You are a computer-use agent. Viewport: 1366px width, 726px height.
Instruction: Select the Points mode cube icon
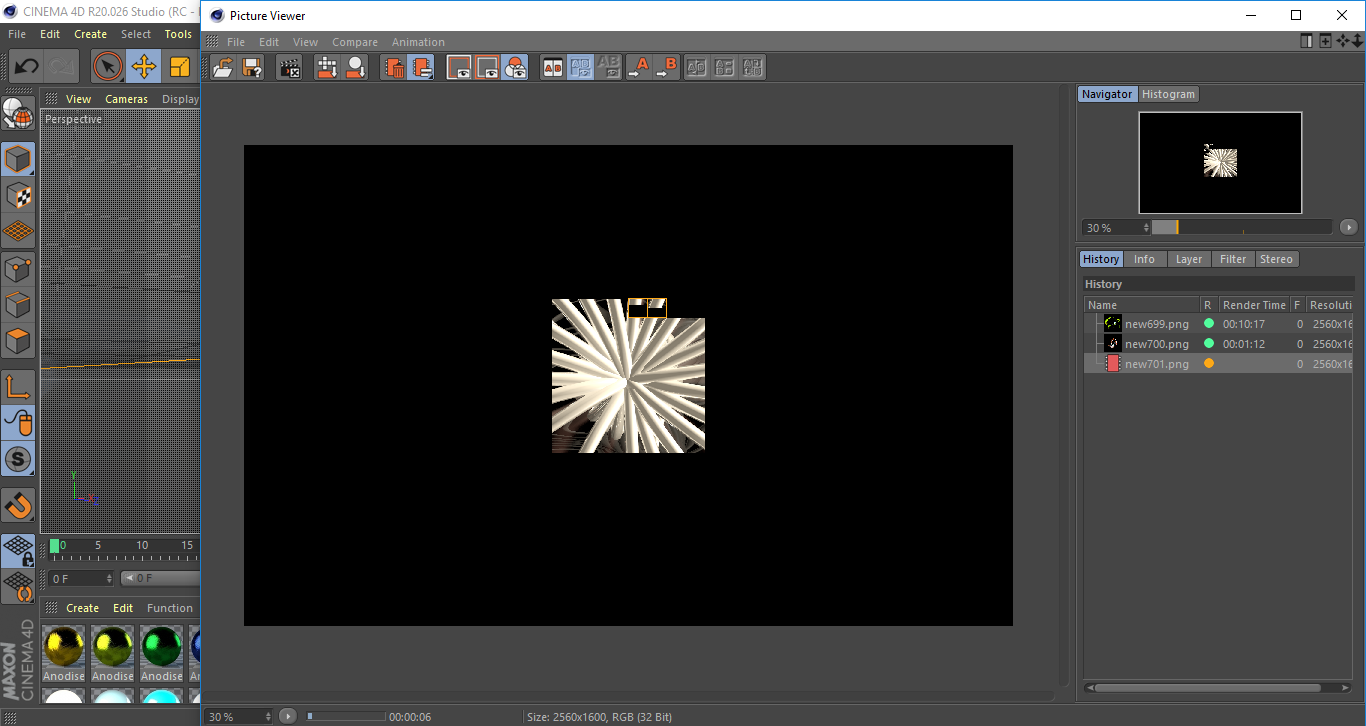[18, 268]
